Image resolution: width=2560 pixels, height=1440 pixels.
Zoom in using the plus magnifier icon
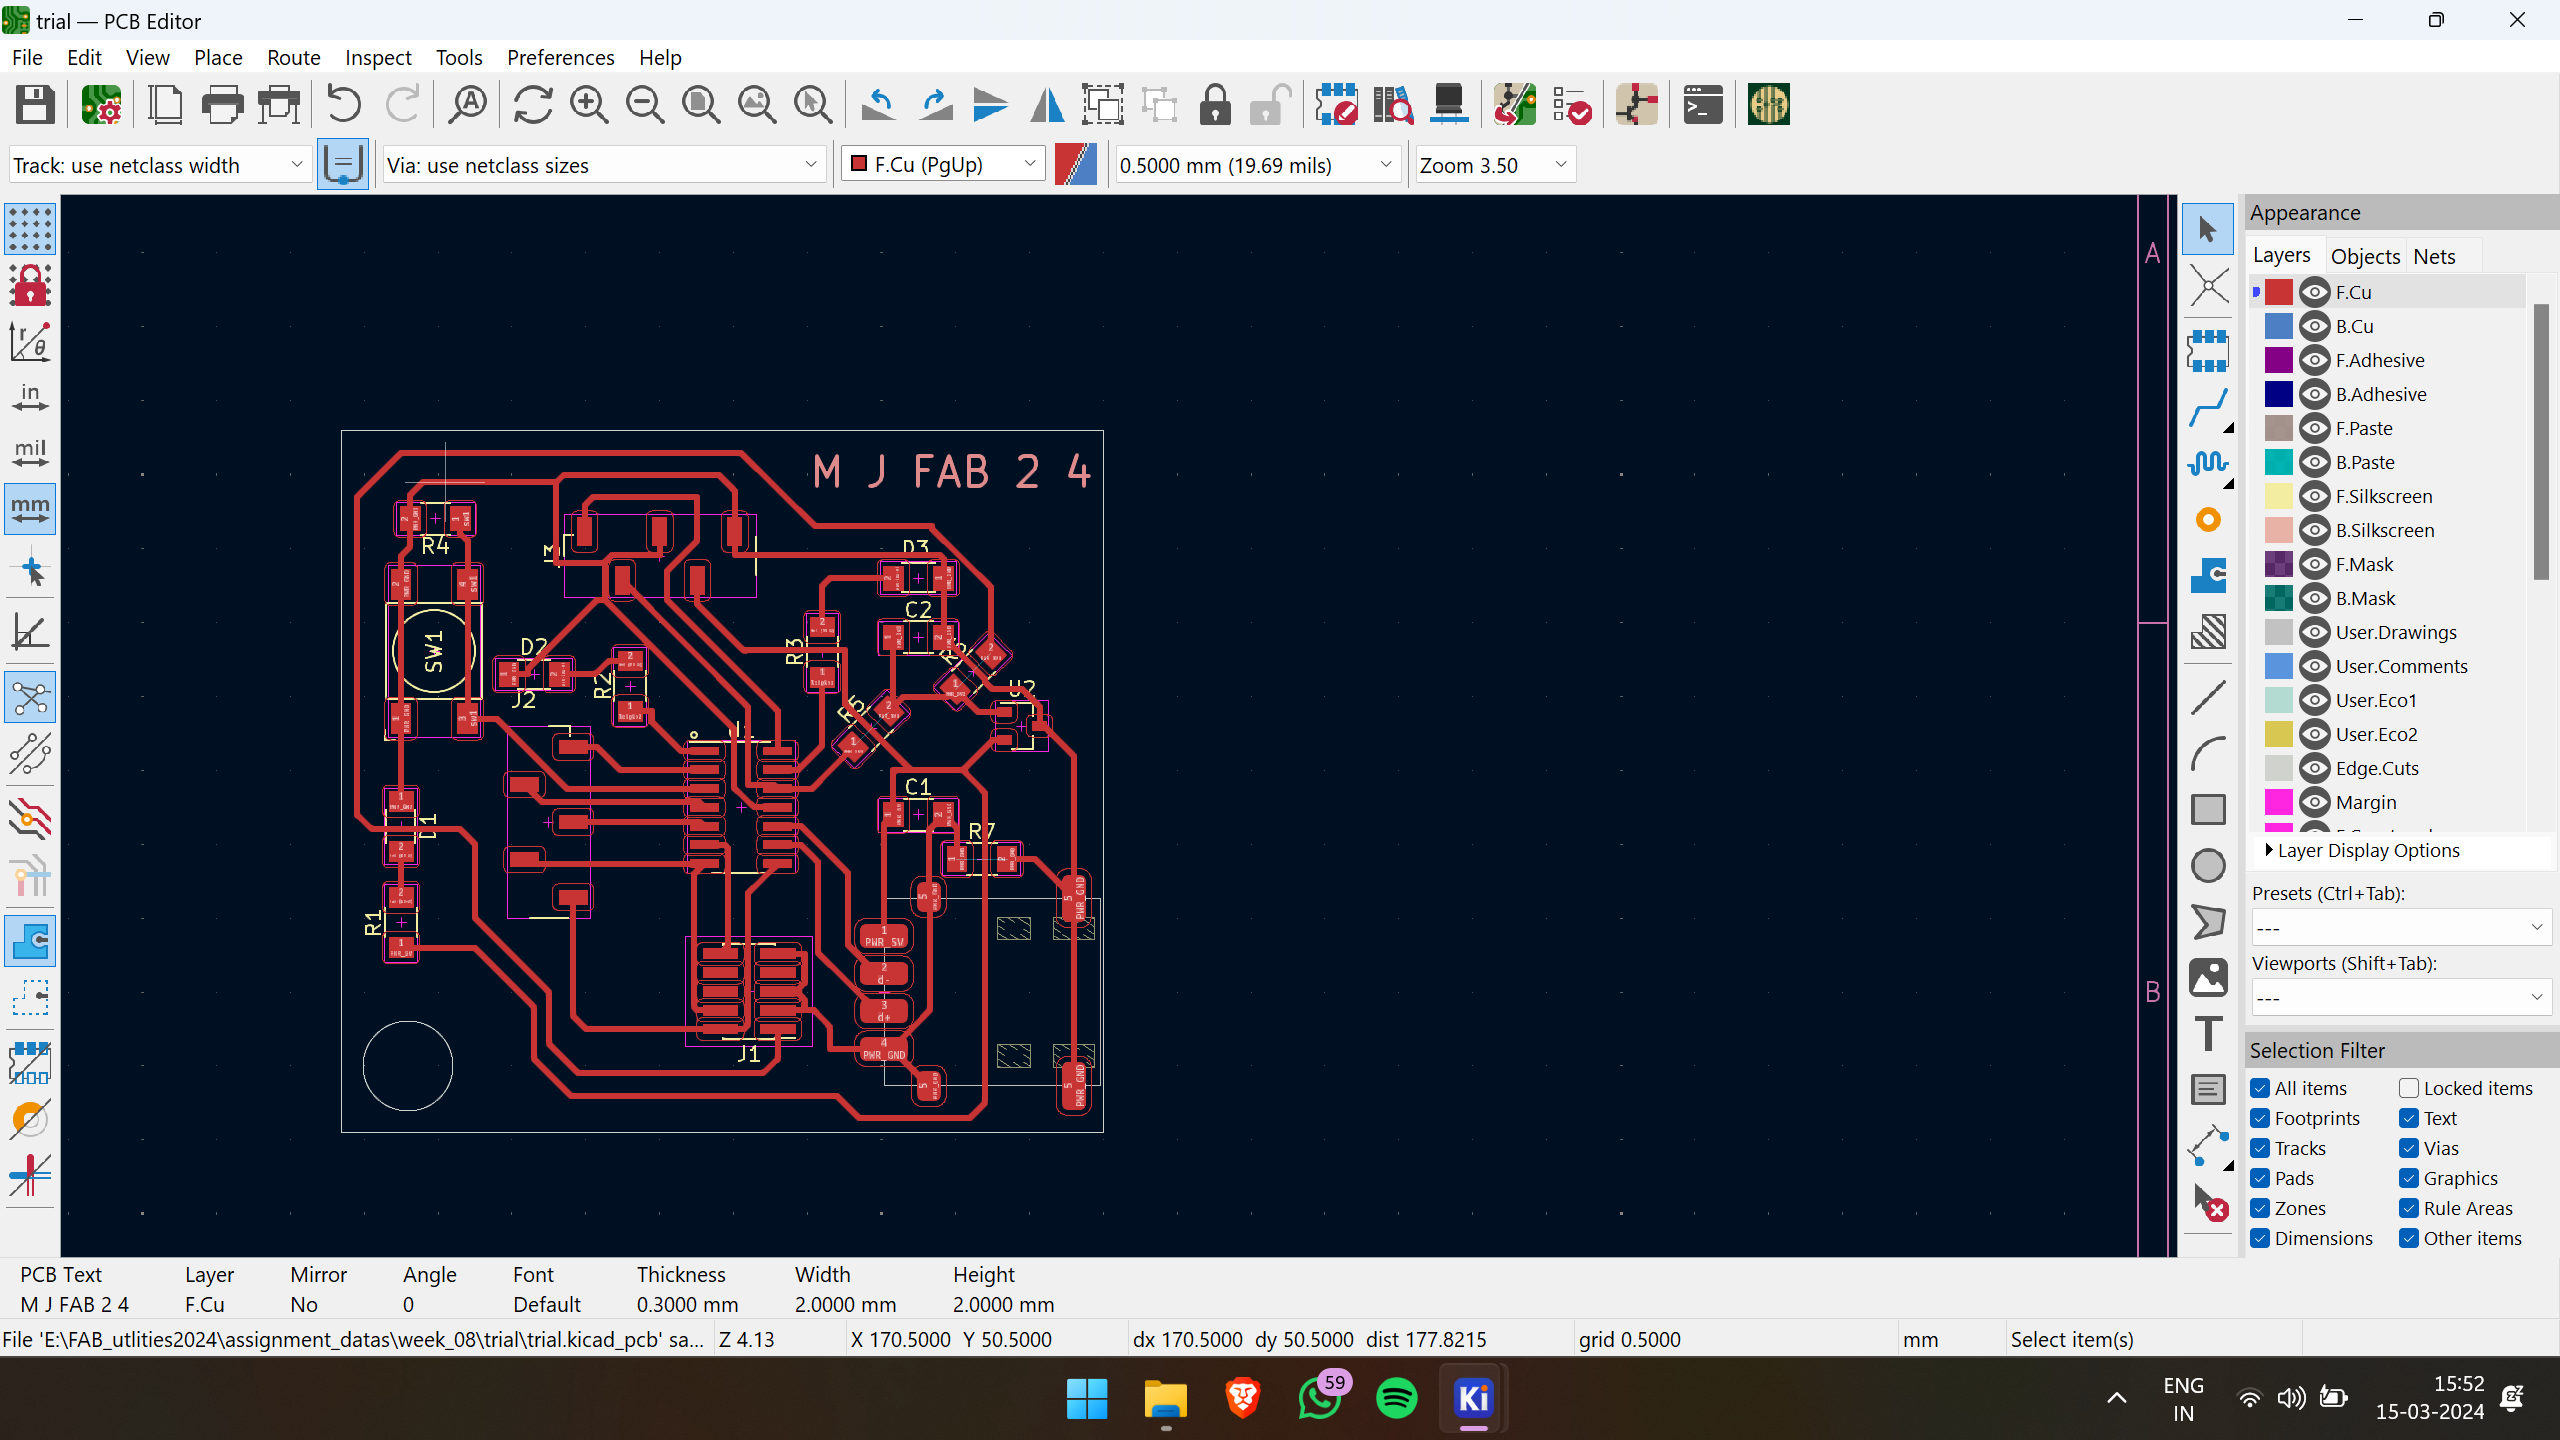589,104
